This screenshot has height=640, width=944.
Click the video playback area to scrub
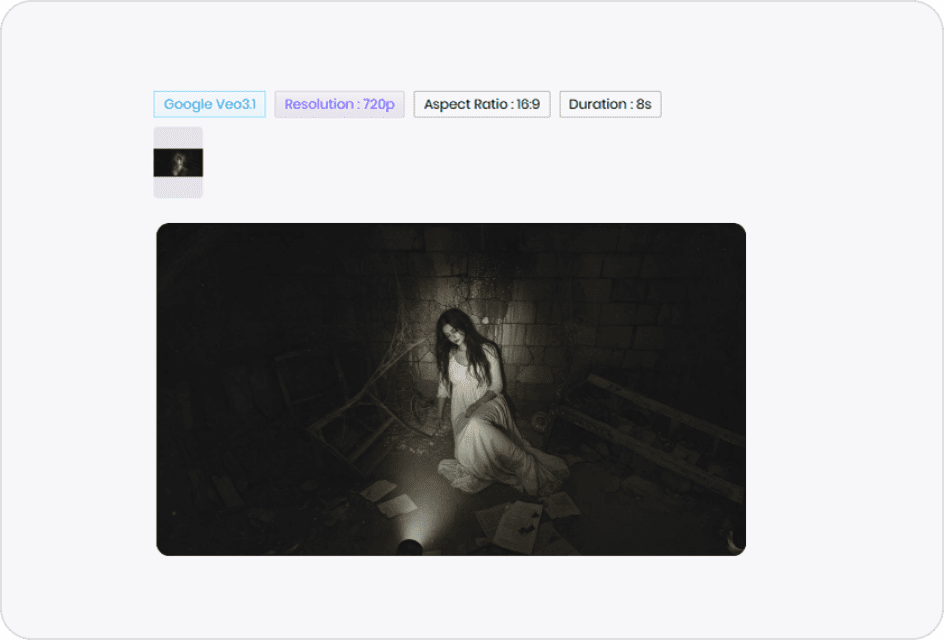click(451, 389)
